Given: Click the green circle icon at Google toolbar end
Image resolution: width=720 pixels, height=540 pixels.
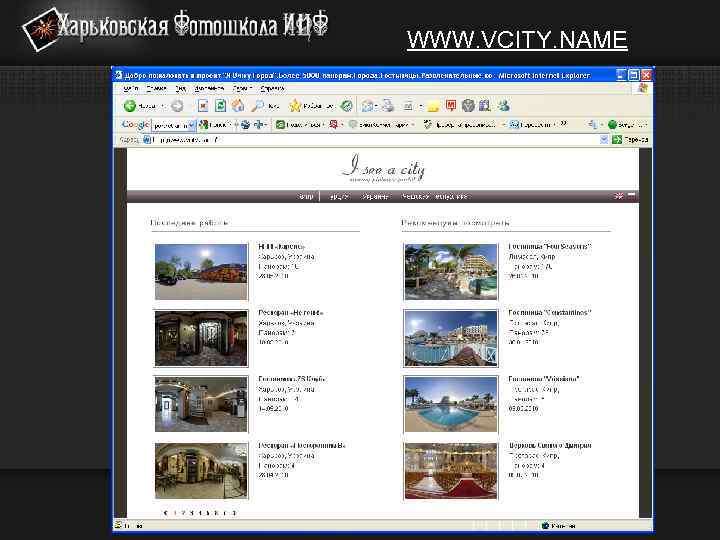Looking at the screenshot, I should pyautogui.click(x=612, y=124).
